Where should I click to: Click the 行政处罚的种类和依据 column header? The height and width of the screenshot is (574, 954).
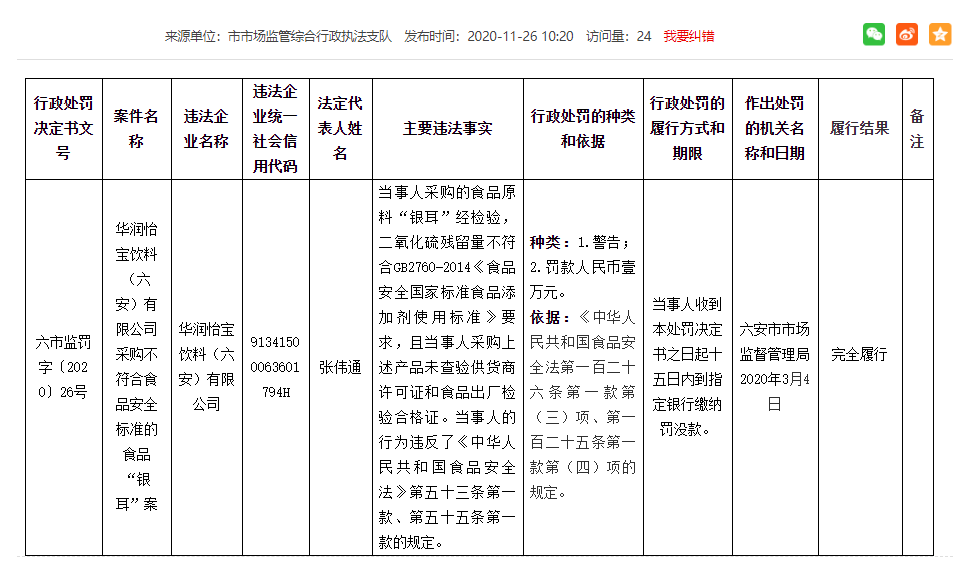coord(582,128)
